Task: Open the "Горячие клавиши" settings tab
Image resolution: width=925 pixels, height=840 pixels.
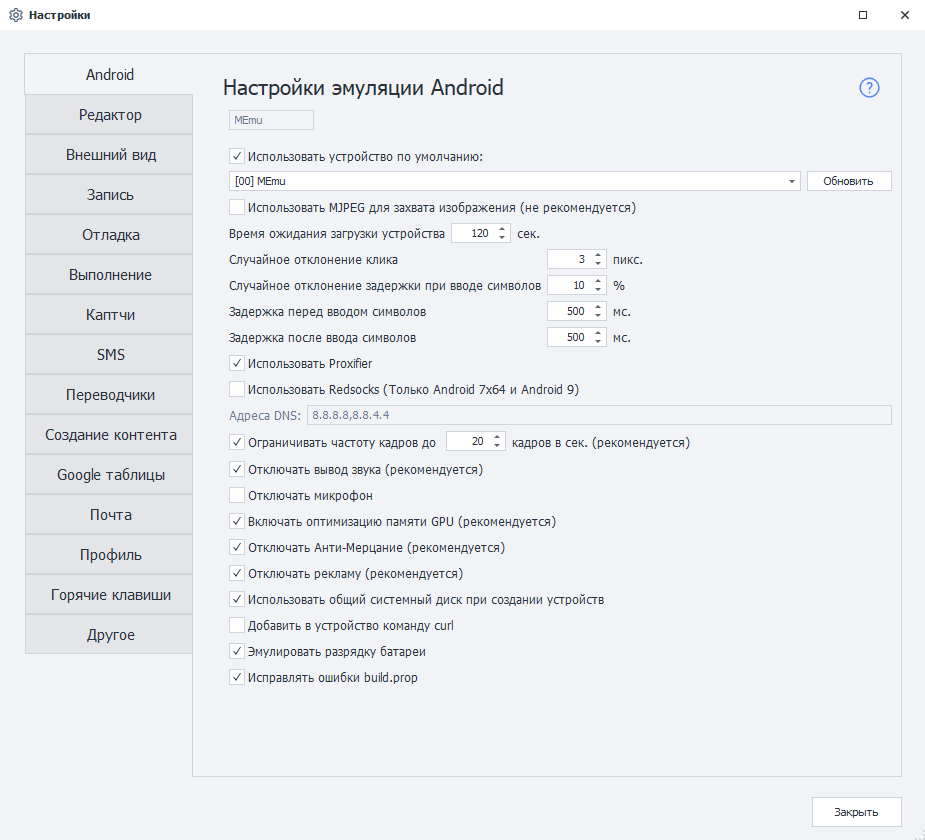Action: (x=108, y=594)
